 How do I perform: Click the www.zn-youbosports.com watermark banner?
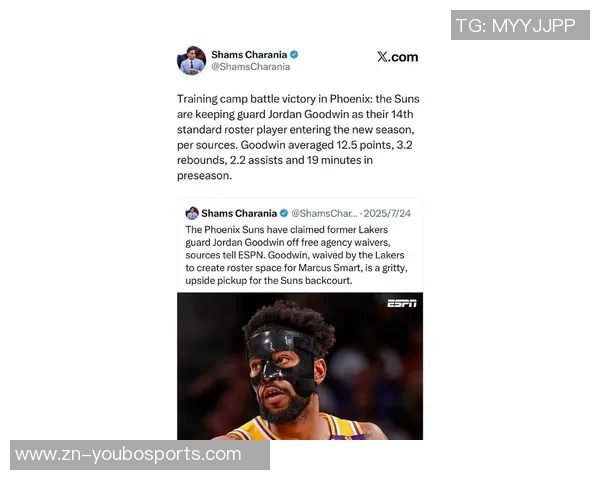(140, 455)
